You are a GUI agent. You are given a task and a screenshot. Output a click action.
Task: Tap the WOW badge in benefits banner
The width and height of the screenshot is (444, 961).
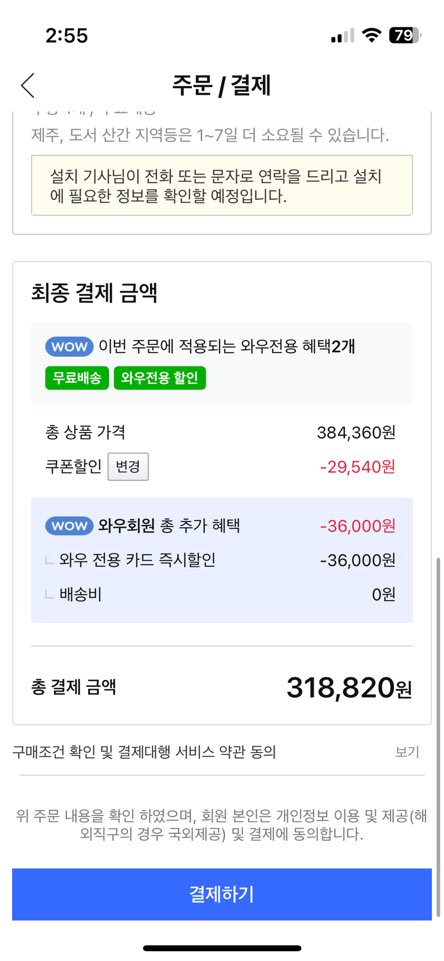pyautogui.click(x=69, y=346)
